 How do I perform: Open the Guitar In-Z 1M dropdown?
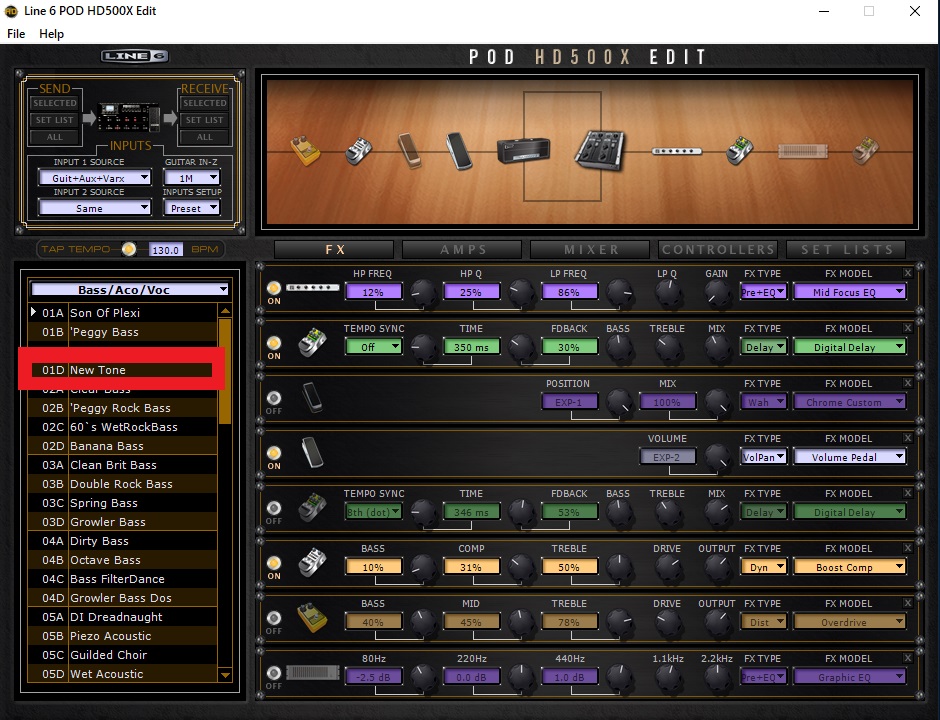coord(192,177)
